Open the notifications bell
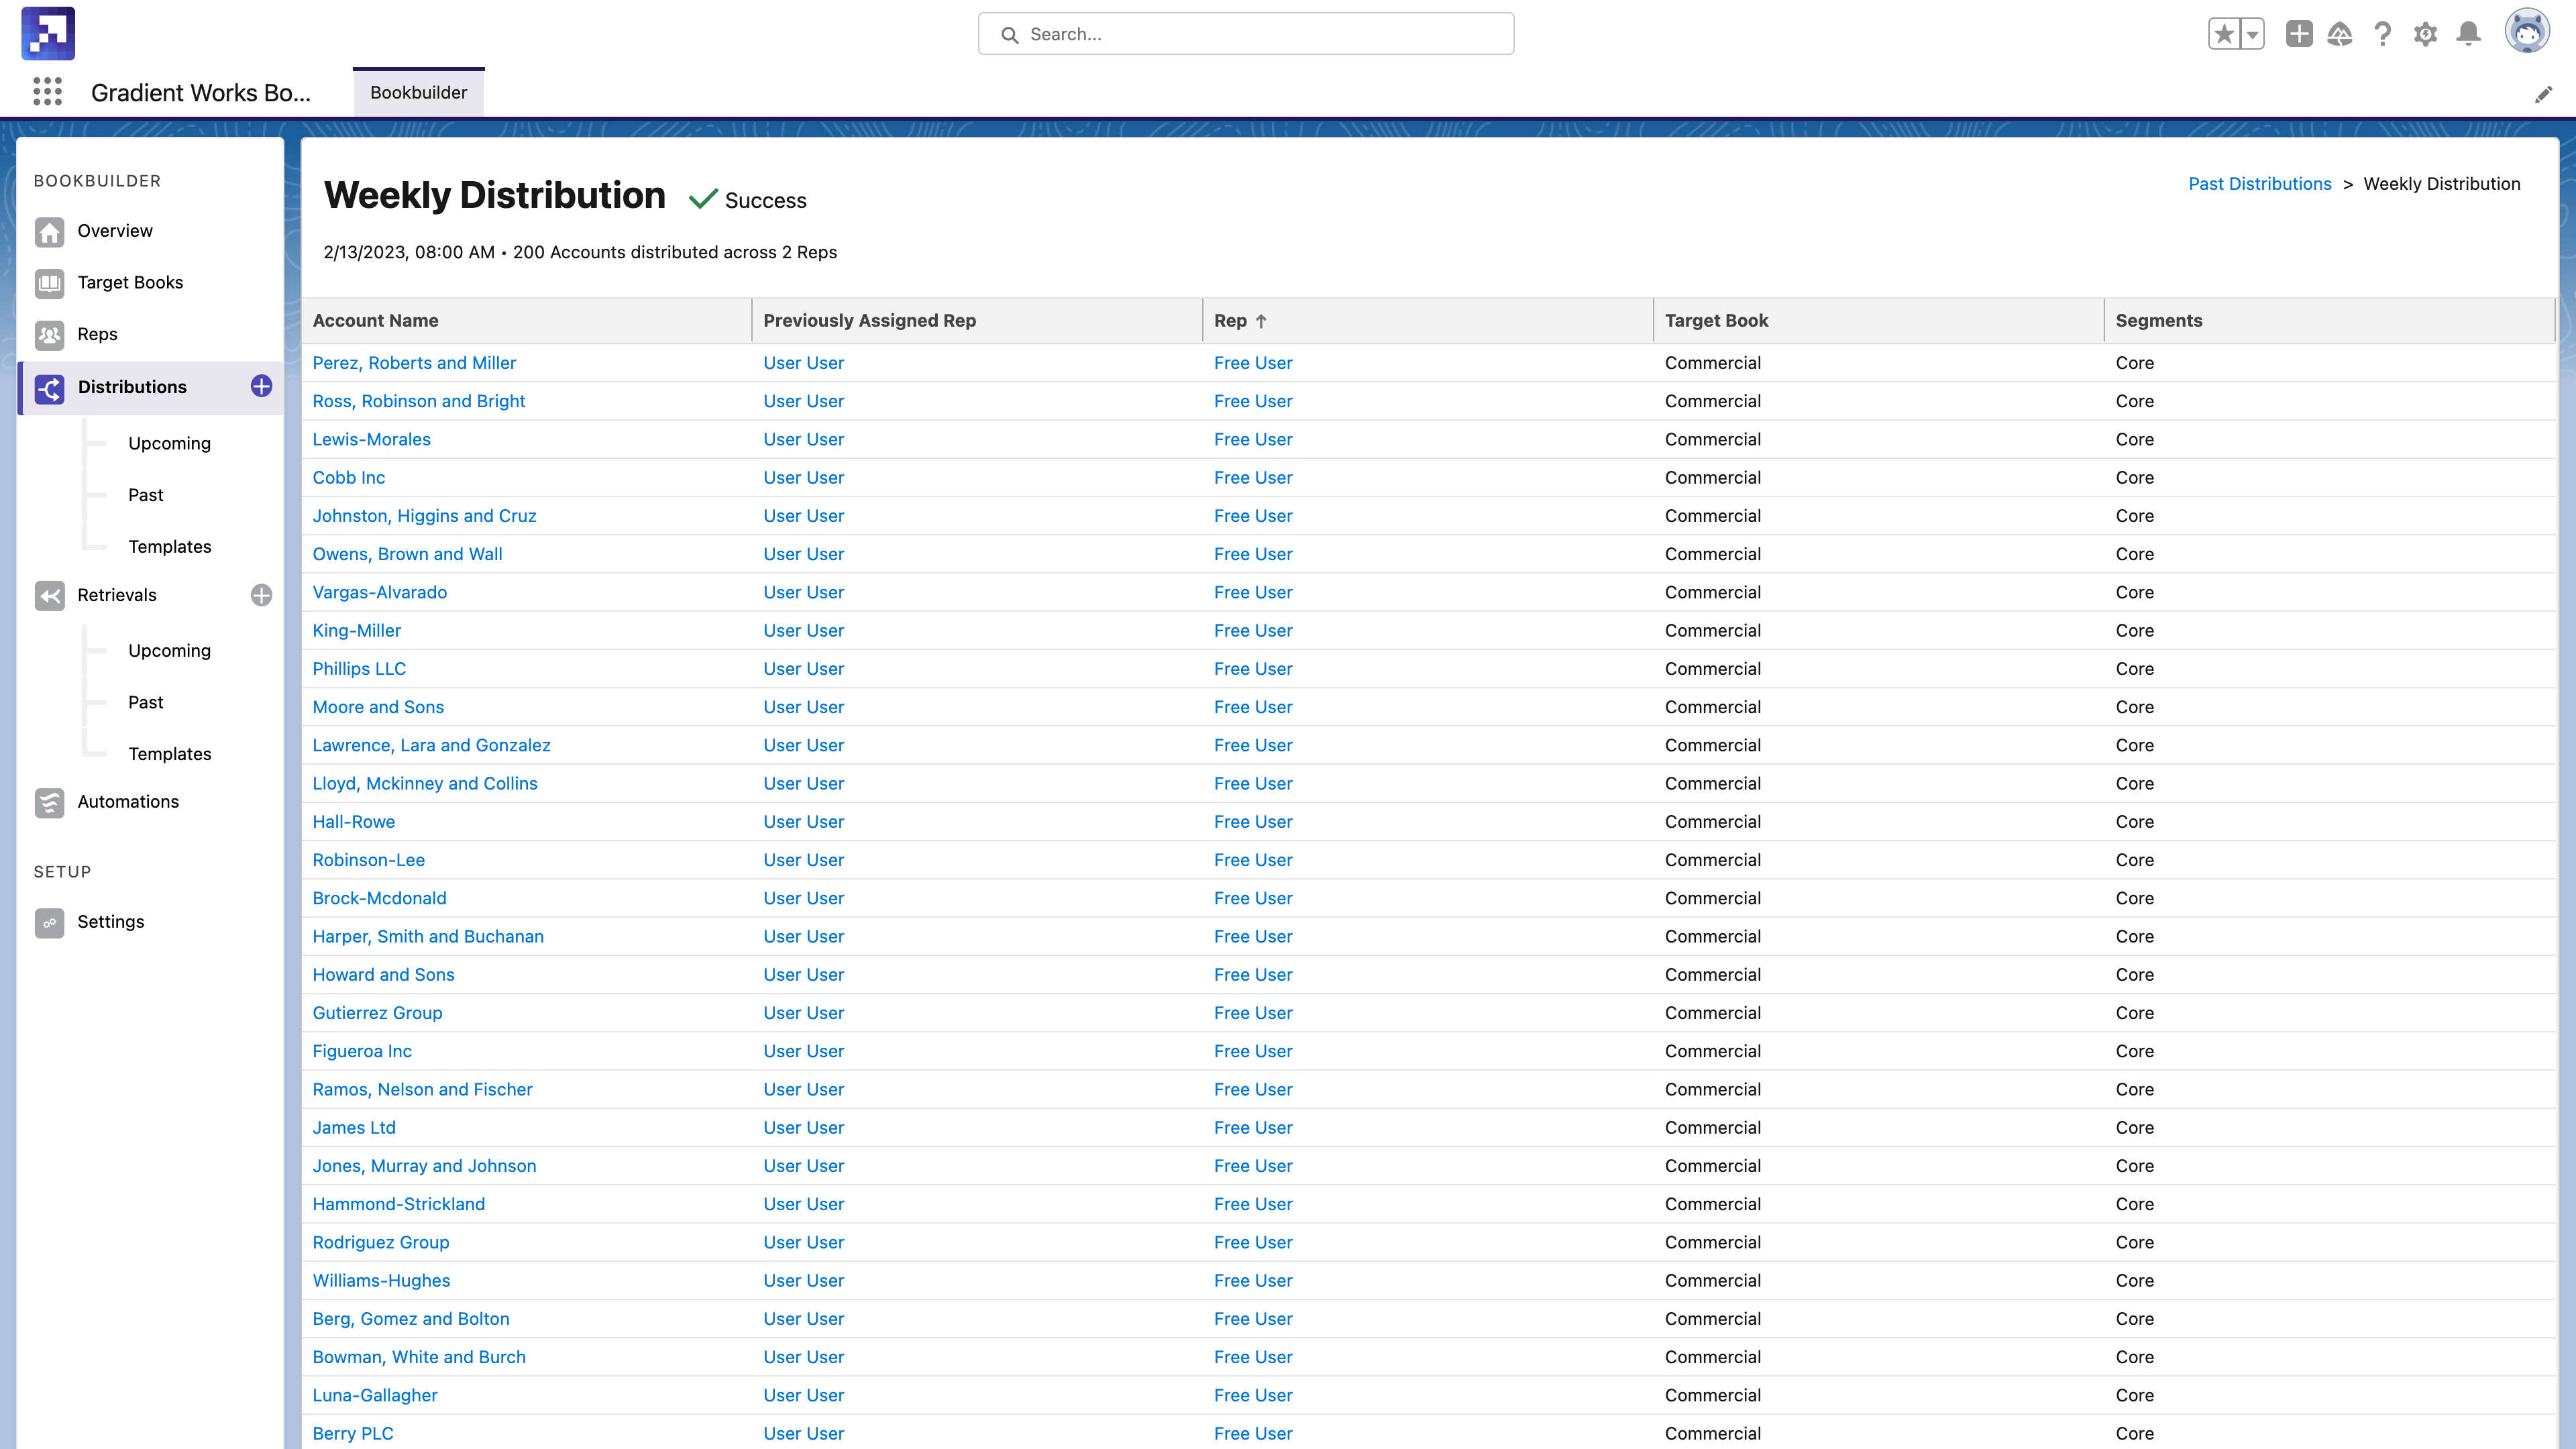 tap(2468, 33)
